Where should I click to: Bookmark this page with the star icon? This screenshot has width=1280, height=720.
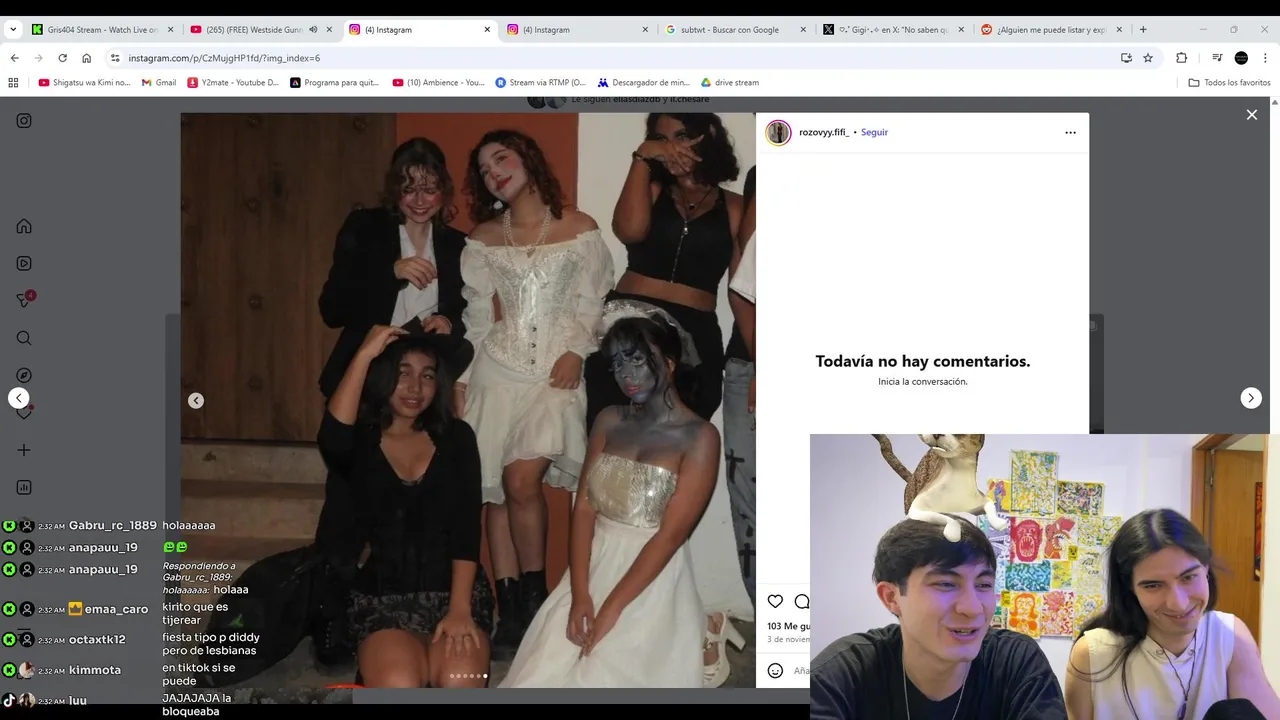(x=1148, y=58)
